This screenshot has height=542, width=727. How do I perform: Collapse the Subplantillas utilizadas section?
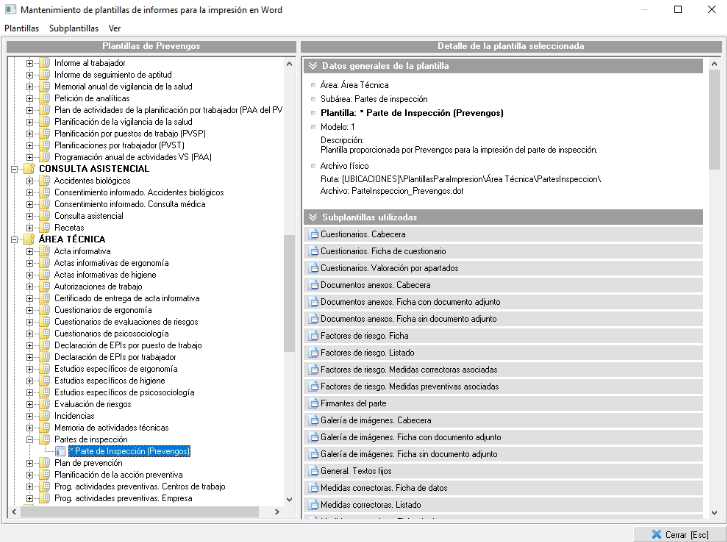[312, 217]
